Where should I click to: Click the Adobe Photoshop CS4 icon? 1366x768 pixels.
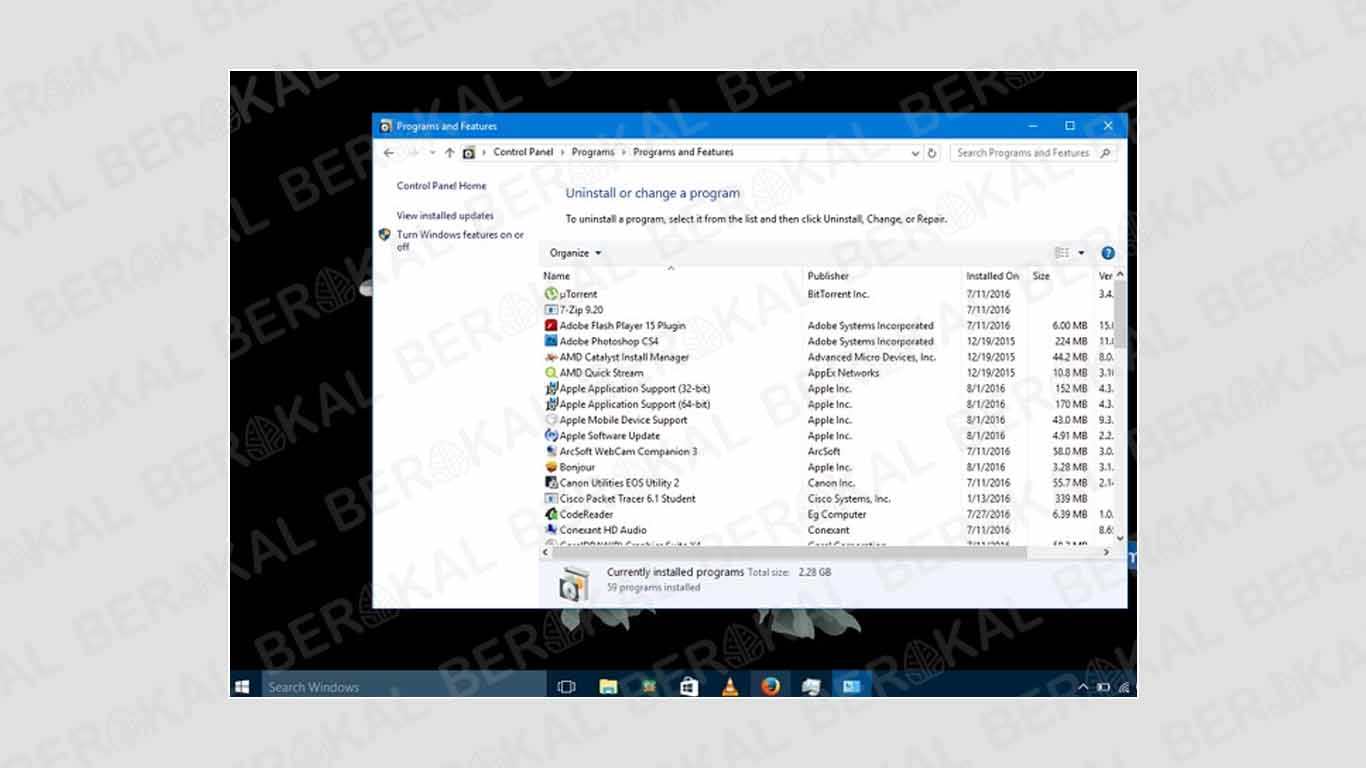click(551, 341)
